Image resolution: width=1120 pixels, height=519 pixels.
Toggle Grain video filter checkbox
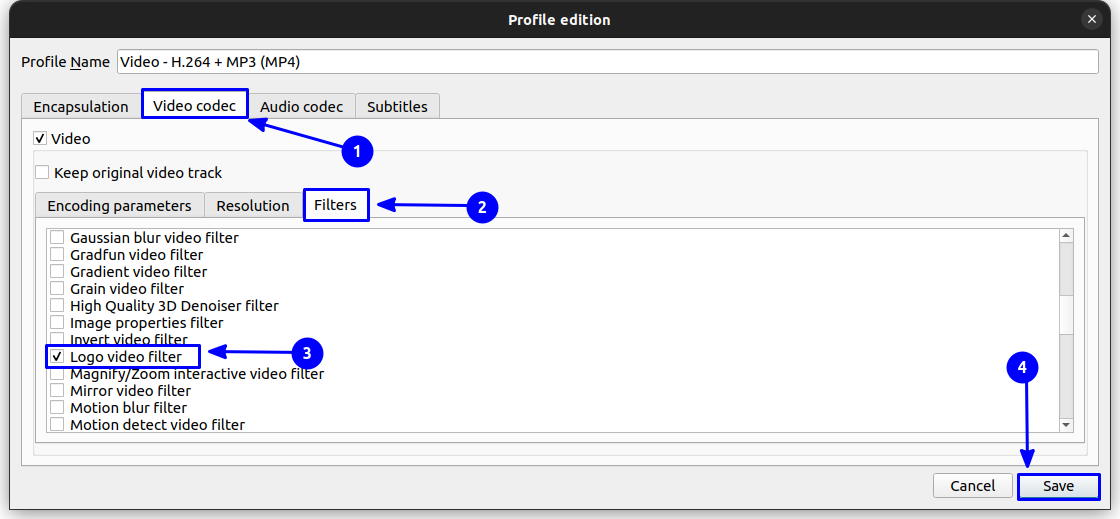(x=58, y=289)
